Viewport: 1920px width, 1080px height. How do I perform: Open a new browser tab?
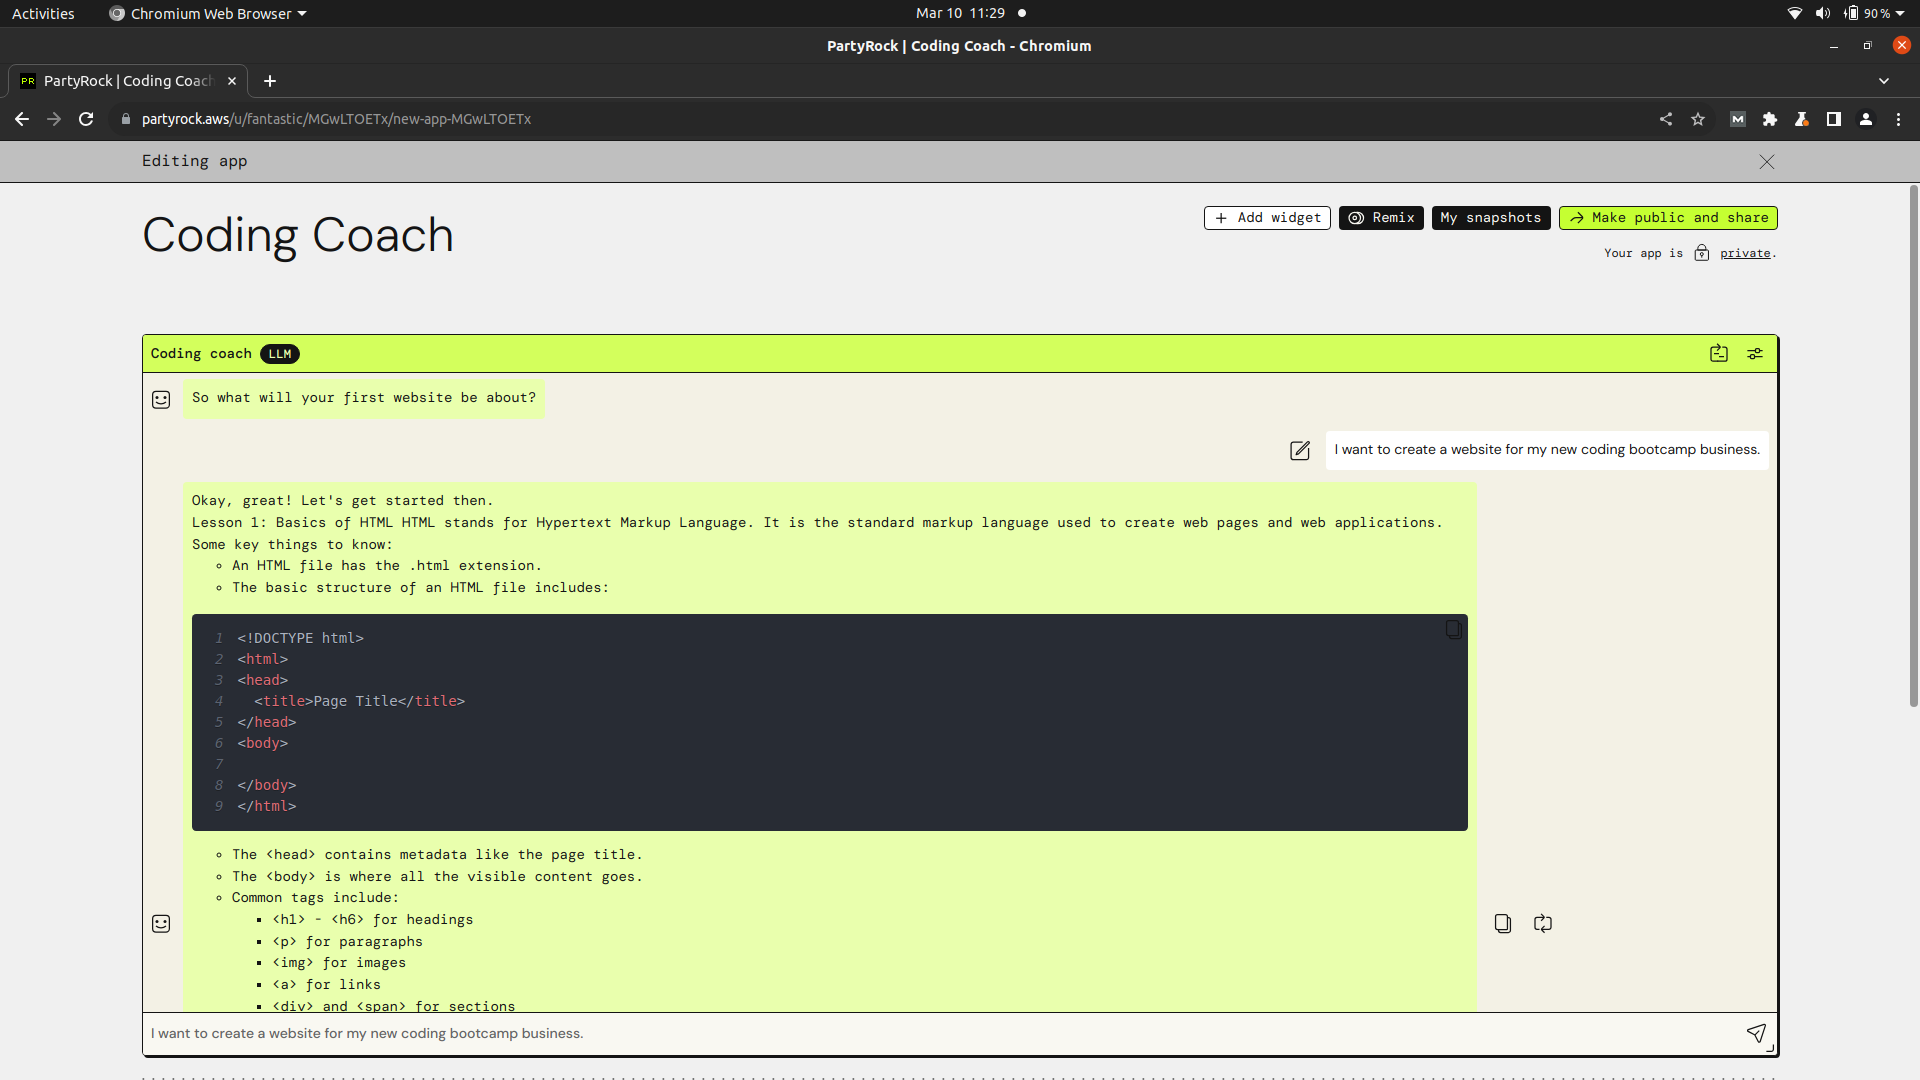coord(270,81)
